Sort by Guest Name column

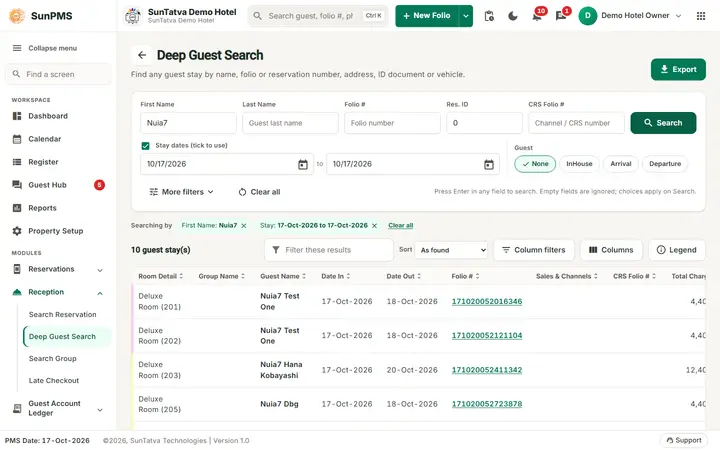(x=283, y=276)
